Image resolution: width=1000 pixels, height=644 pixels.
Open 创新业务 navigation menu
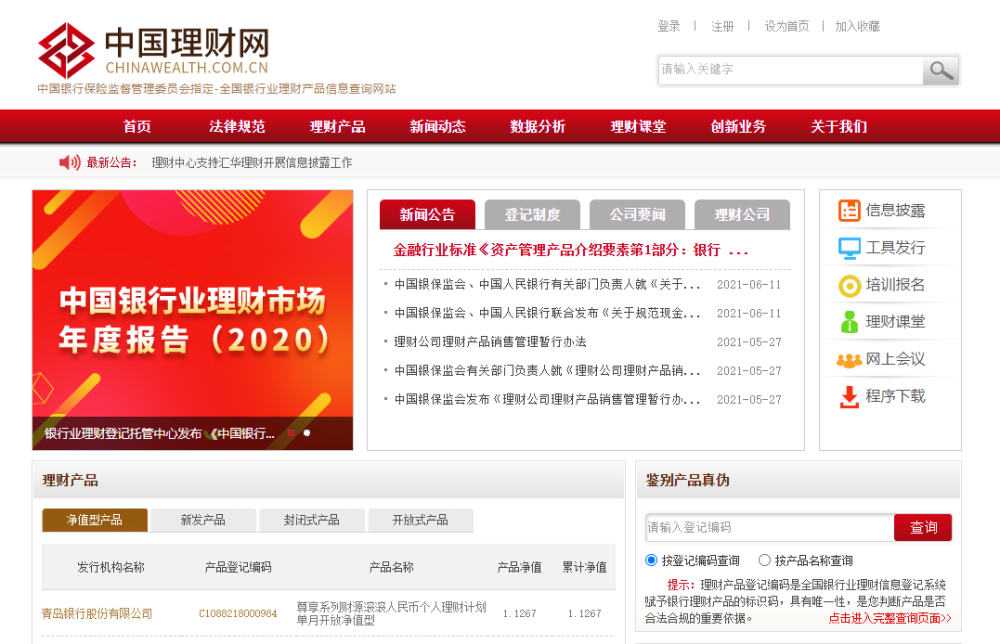click(739, 126)
